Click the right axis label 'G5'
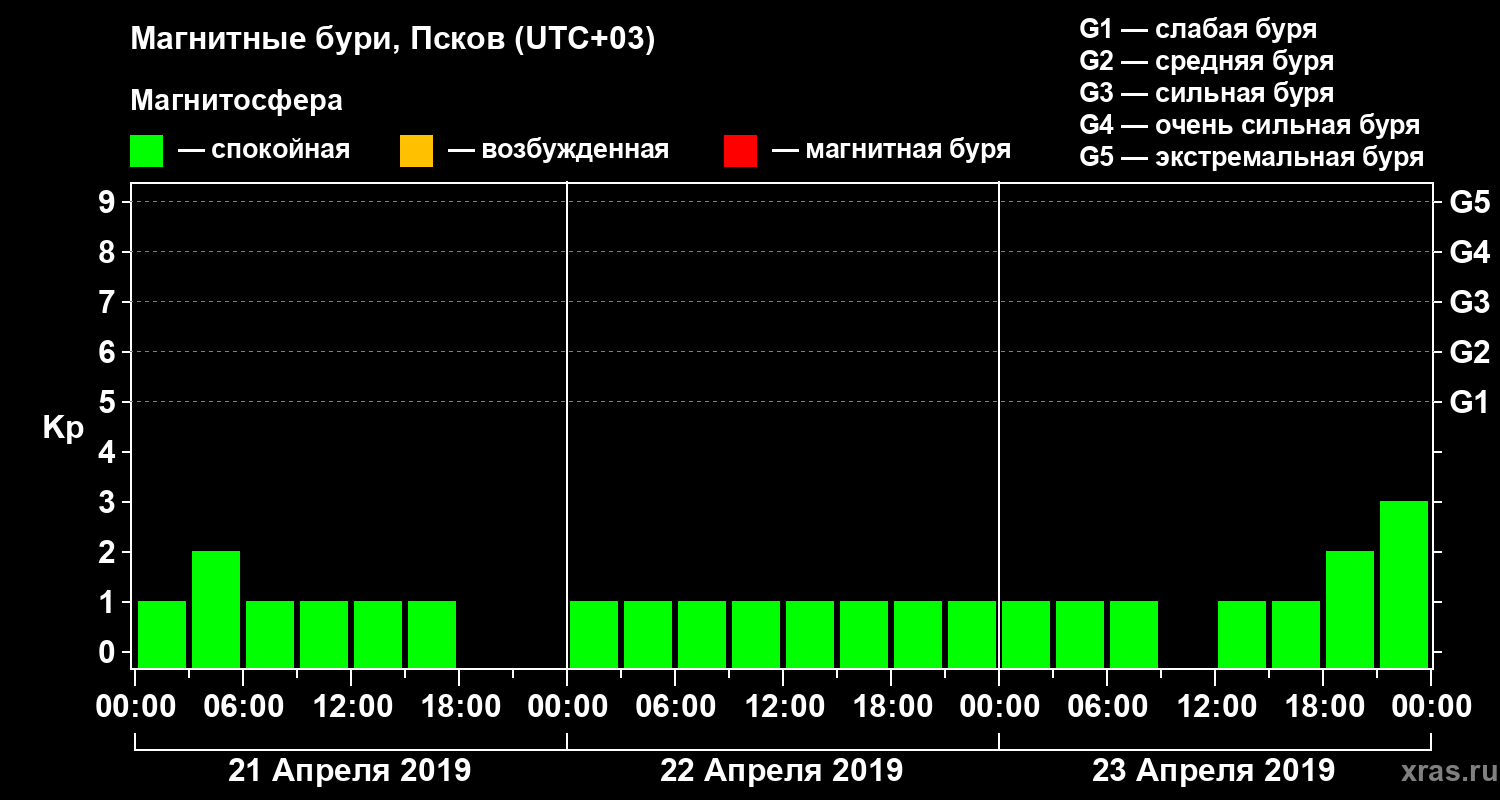Screen dimensions: 1500x800 pos(1470,202)
